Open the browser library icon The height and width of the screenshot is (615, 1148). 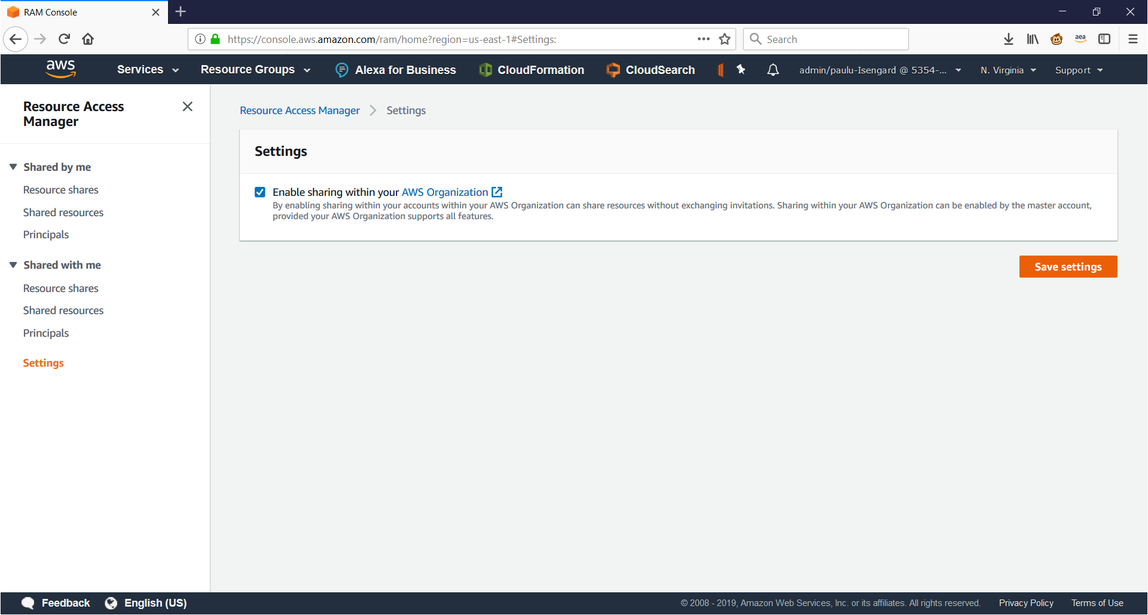pos(1032,40)
